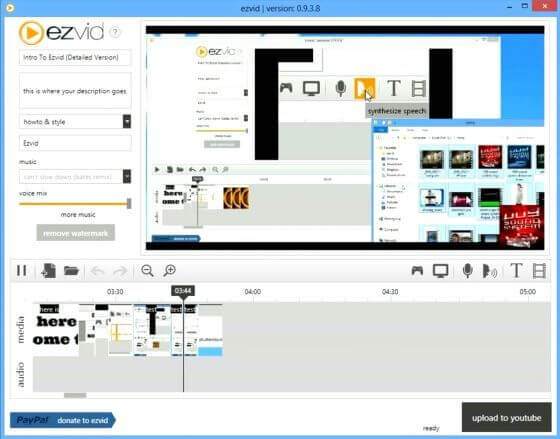Viewport: 560px width, 439px height.
Task: Click the 05:00 mark on the timeline ruler
Action: point(528,292)
